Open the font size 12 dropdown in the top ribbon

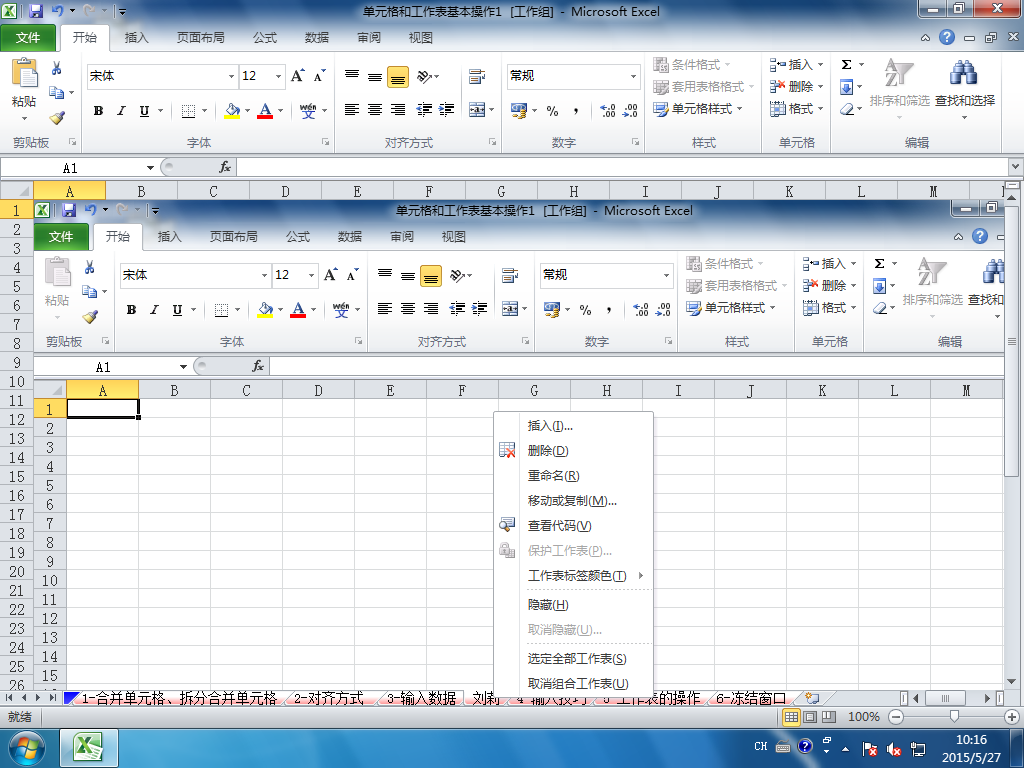click(278, 76)
